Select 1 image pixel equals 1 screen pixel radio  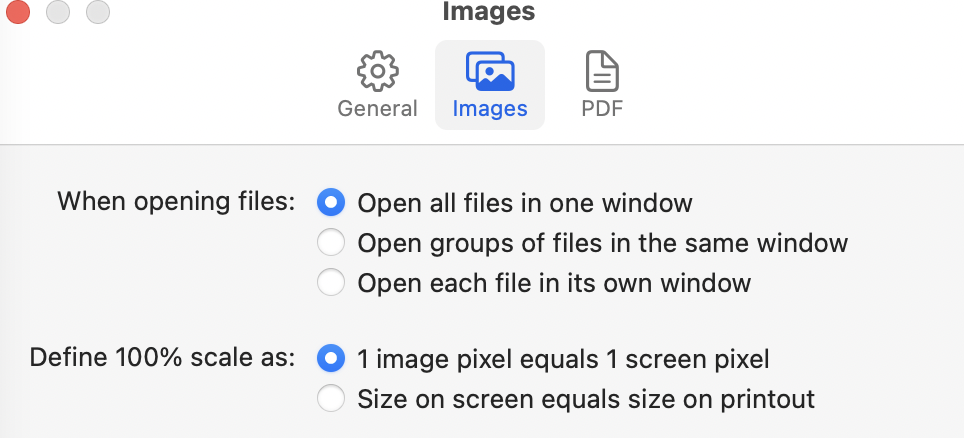(331, 358)
